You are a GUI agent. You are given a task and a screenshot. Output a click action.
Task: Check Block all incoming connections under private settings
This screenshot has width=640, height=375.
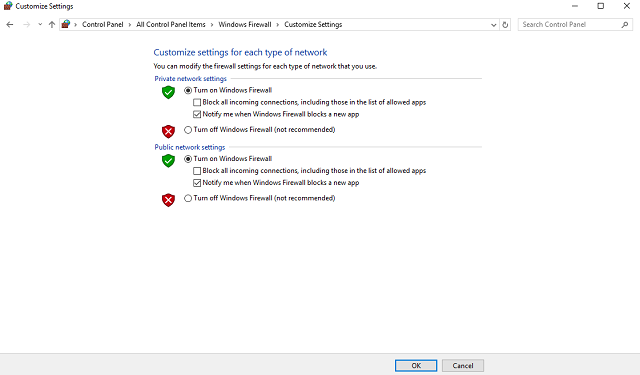(197, 102)
